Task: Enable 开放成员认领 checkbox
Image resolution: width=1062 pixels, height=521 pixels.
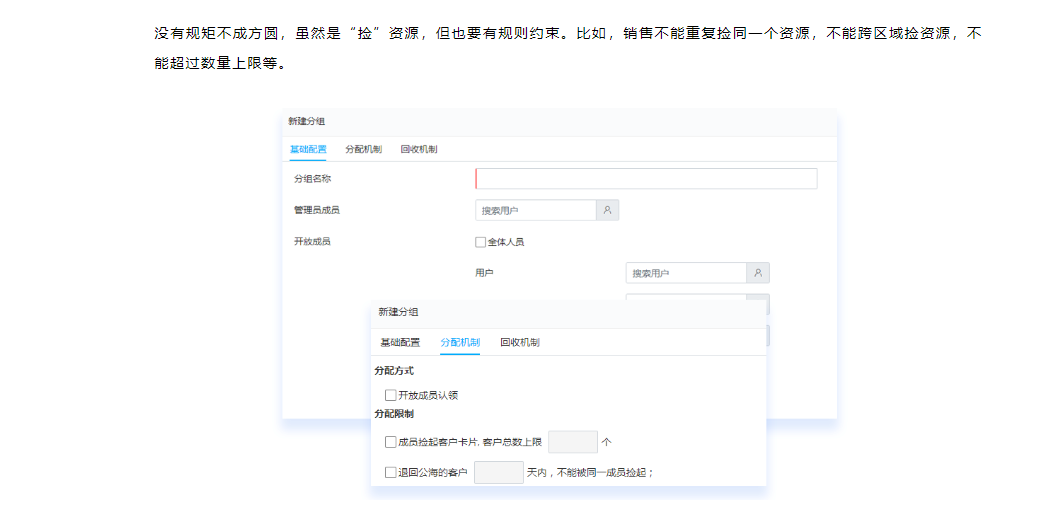Action: pos(391,395)
